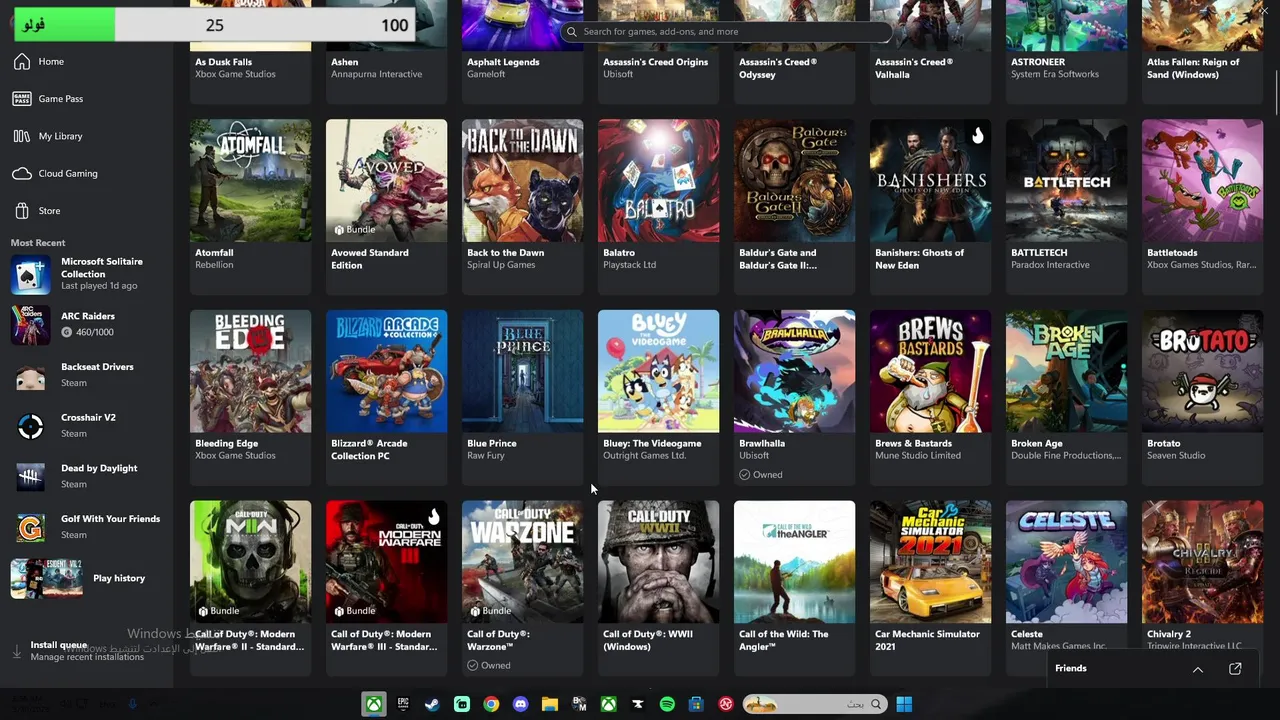Click the follower goal progress bar
The height and width of the screenshot is (720, 1280).
point(215,24)
